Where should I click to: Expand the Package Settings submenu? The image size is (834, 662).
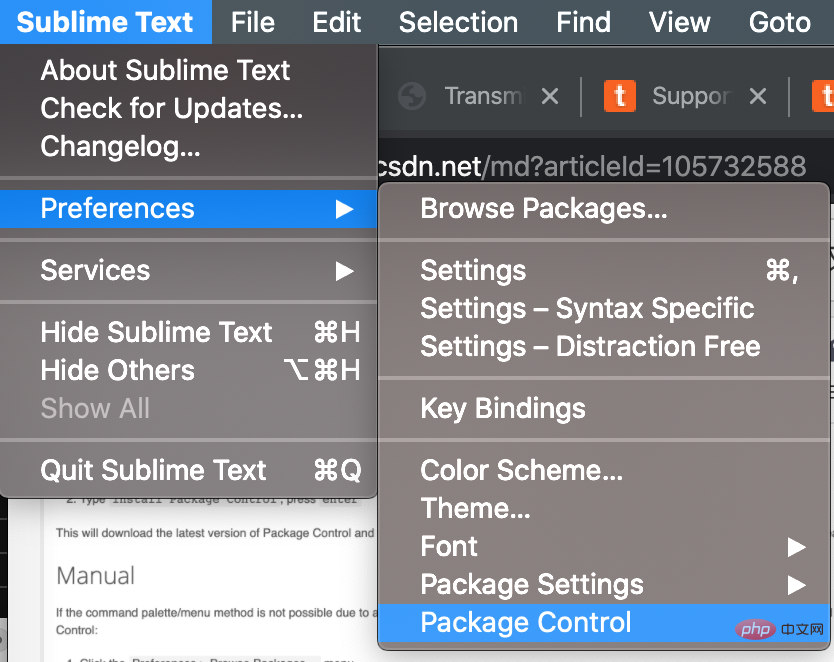[604, 585]
